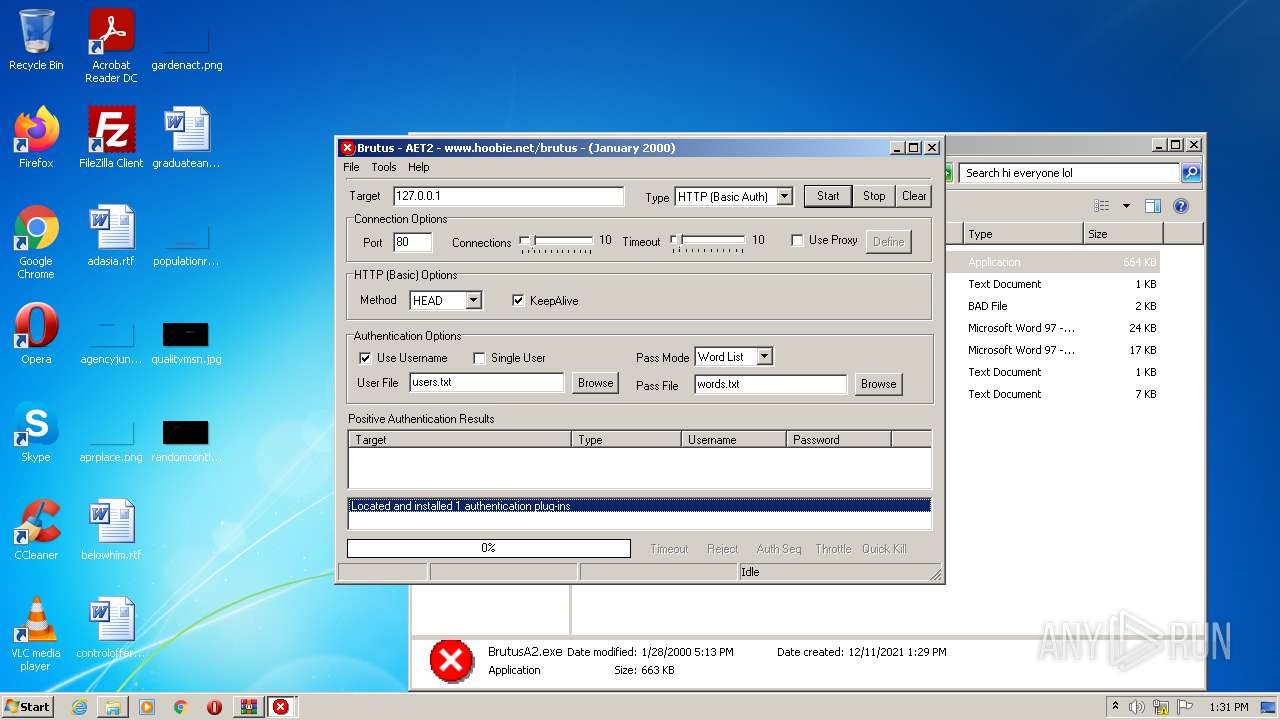Toggle Explorer's preview pane icon

coord(1152,206)
